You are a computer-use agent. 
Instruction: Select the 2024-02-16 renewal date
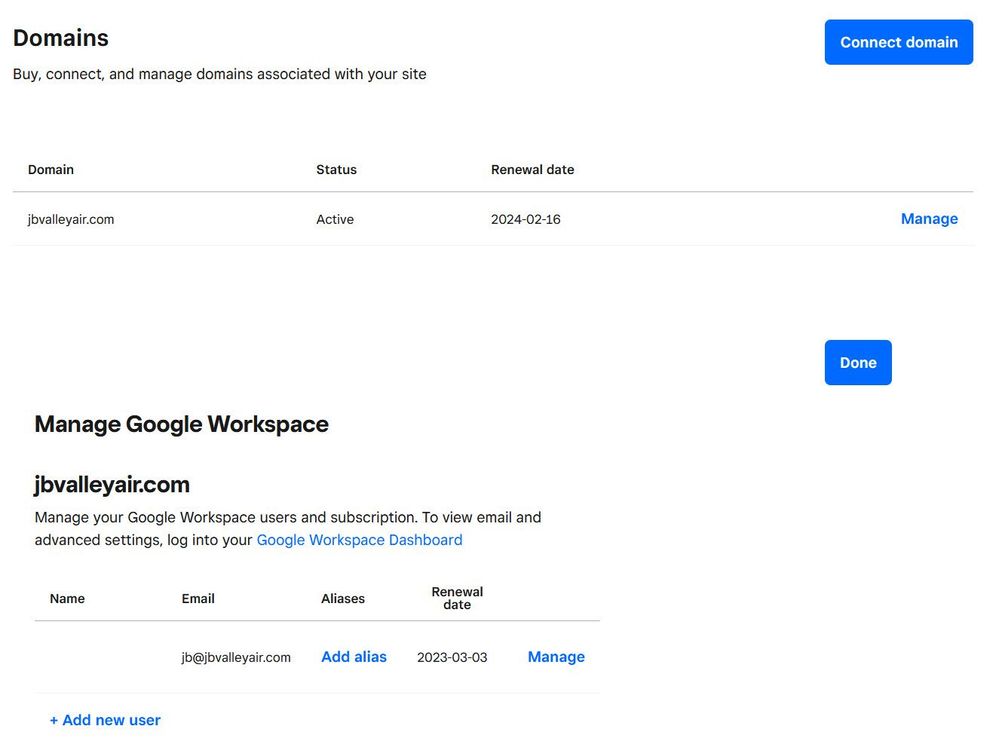(525, 220)
